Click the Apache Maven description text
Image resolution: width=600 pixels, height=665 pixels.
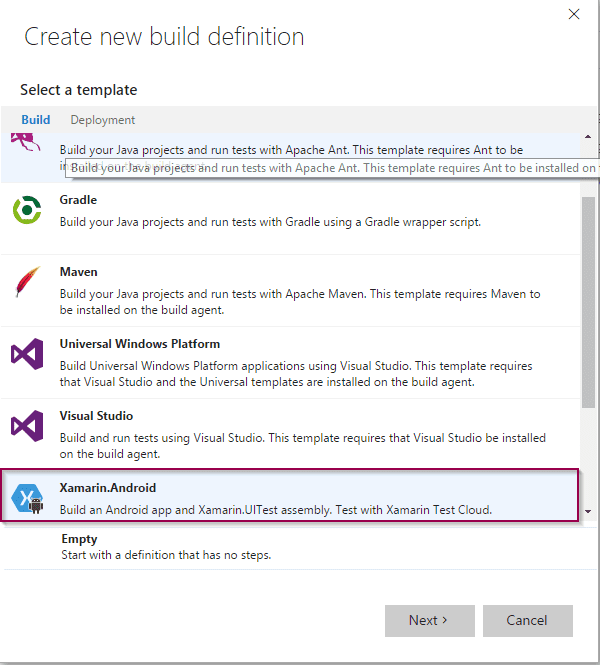point(300,302)
